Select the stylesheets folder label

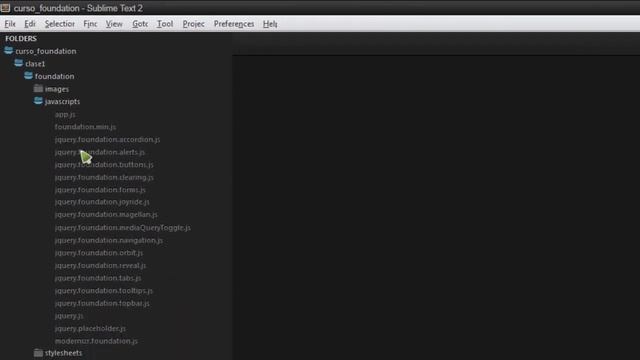[63, 353]
